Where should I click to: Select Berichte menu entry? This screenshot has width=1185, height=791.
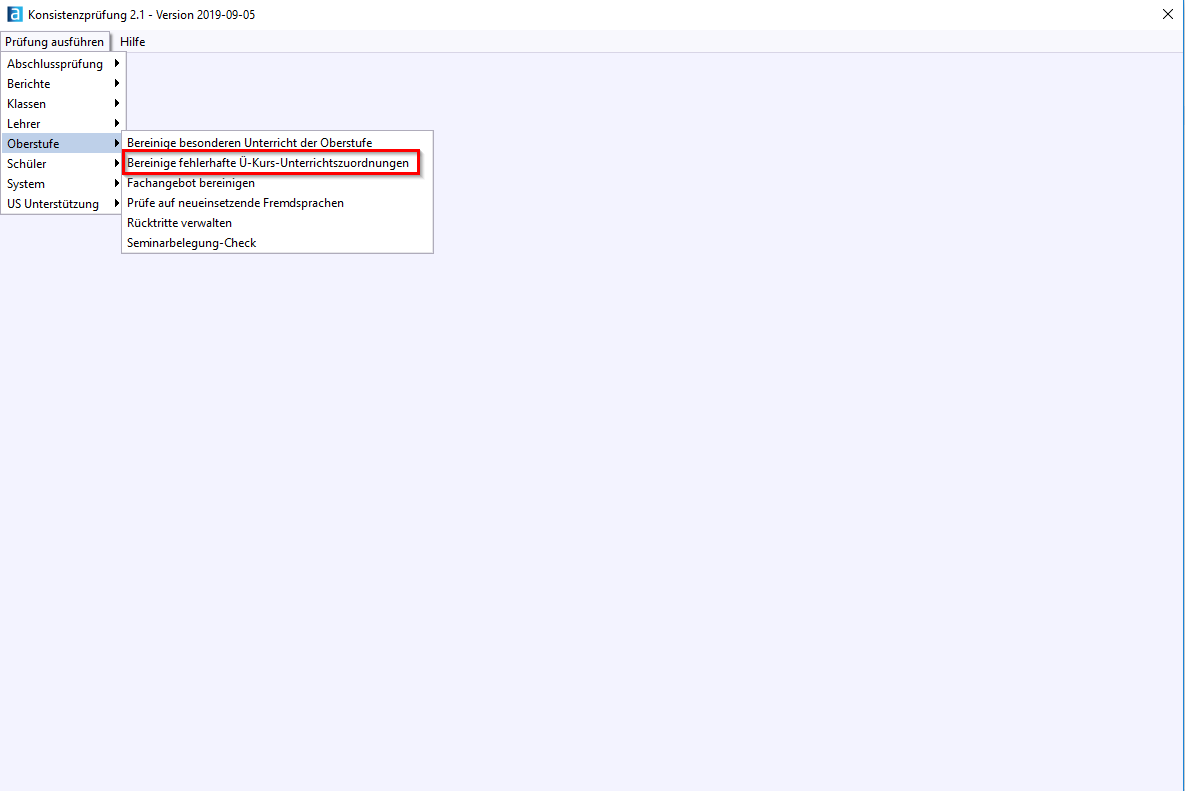(63, 84)
